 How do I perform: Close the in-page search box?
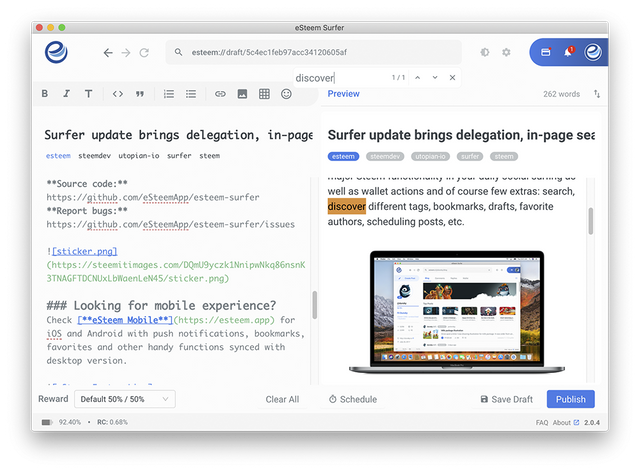[452, 78]
